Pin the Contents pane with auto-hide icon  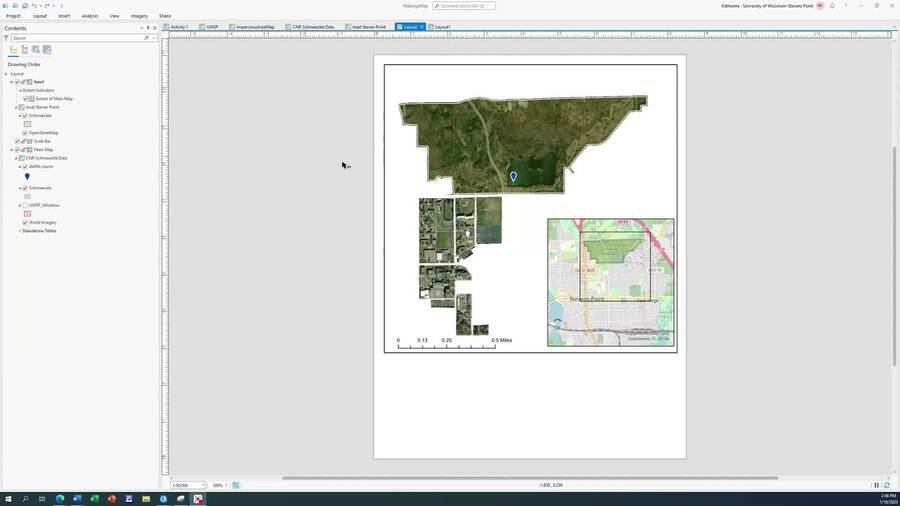pos(148,28)
